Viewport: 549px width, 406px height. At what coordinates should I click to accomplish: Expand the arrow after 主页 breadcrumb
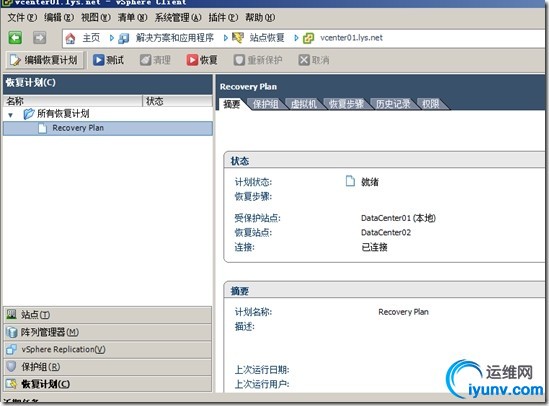click(112, 38)
